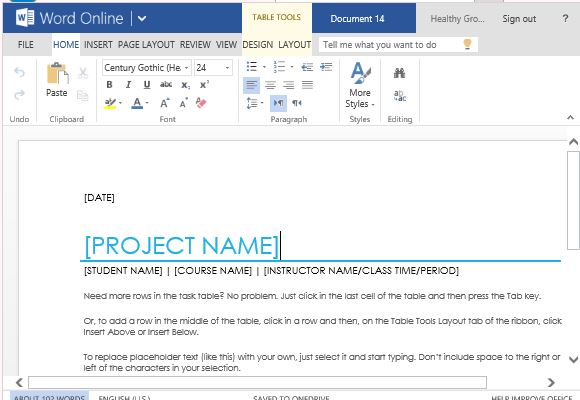Toggle Underline formatting
The width and height of the screenshot is (580, 400).
147,85
